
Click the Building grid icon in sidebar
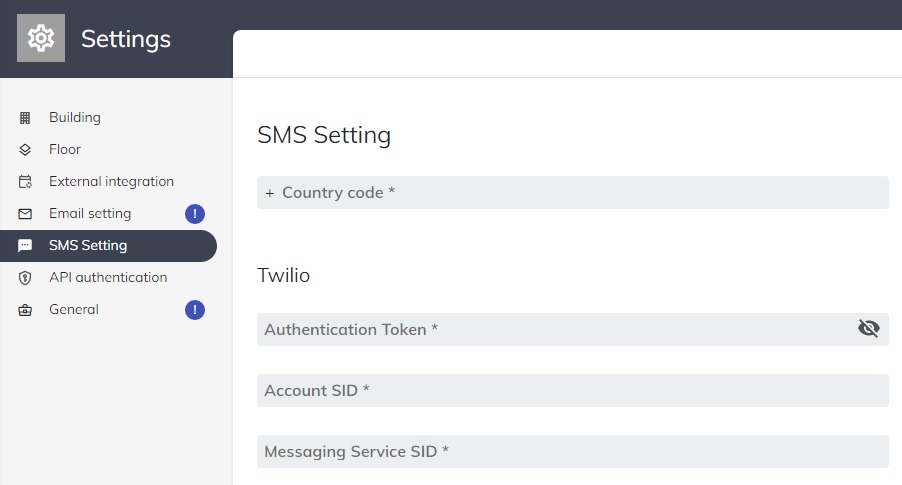click(26, 117)
